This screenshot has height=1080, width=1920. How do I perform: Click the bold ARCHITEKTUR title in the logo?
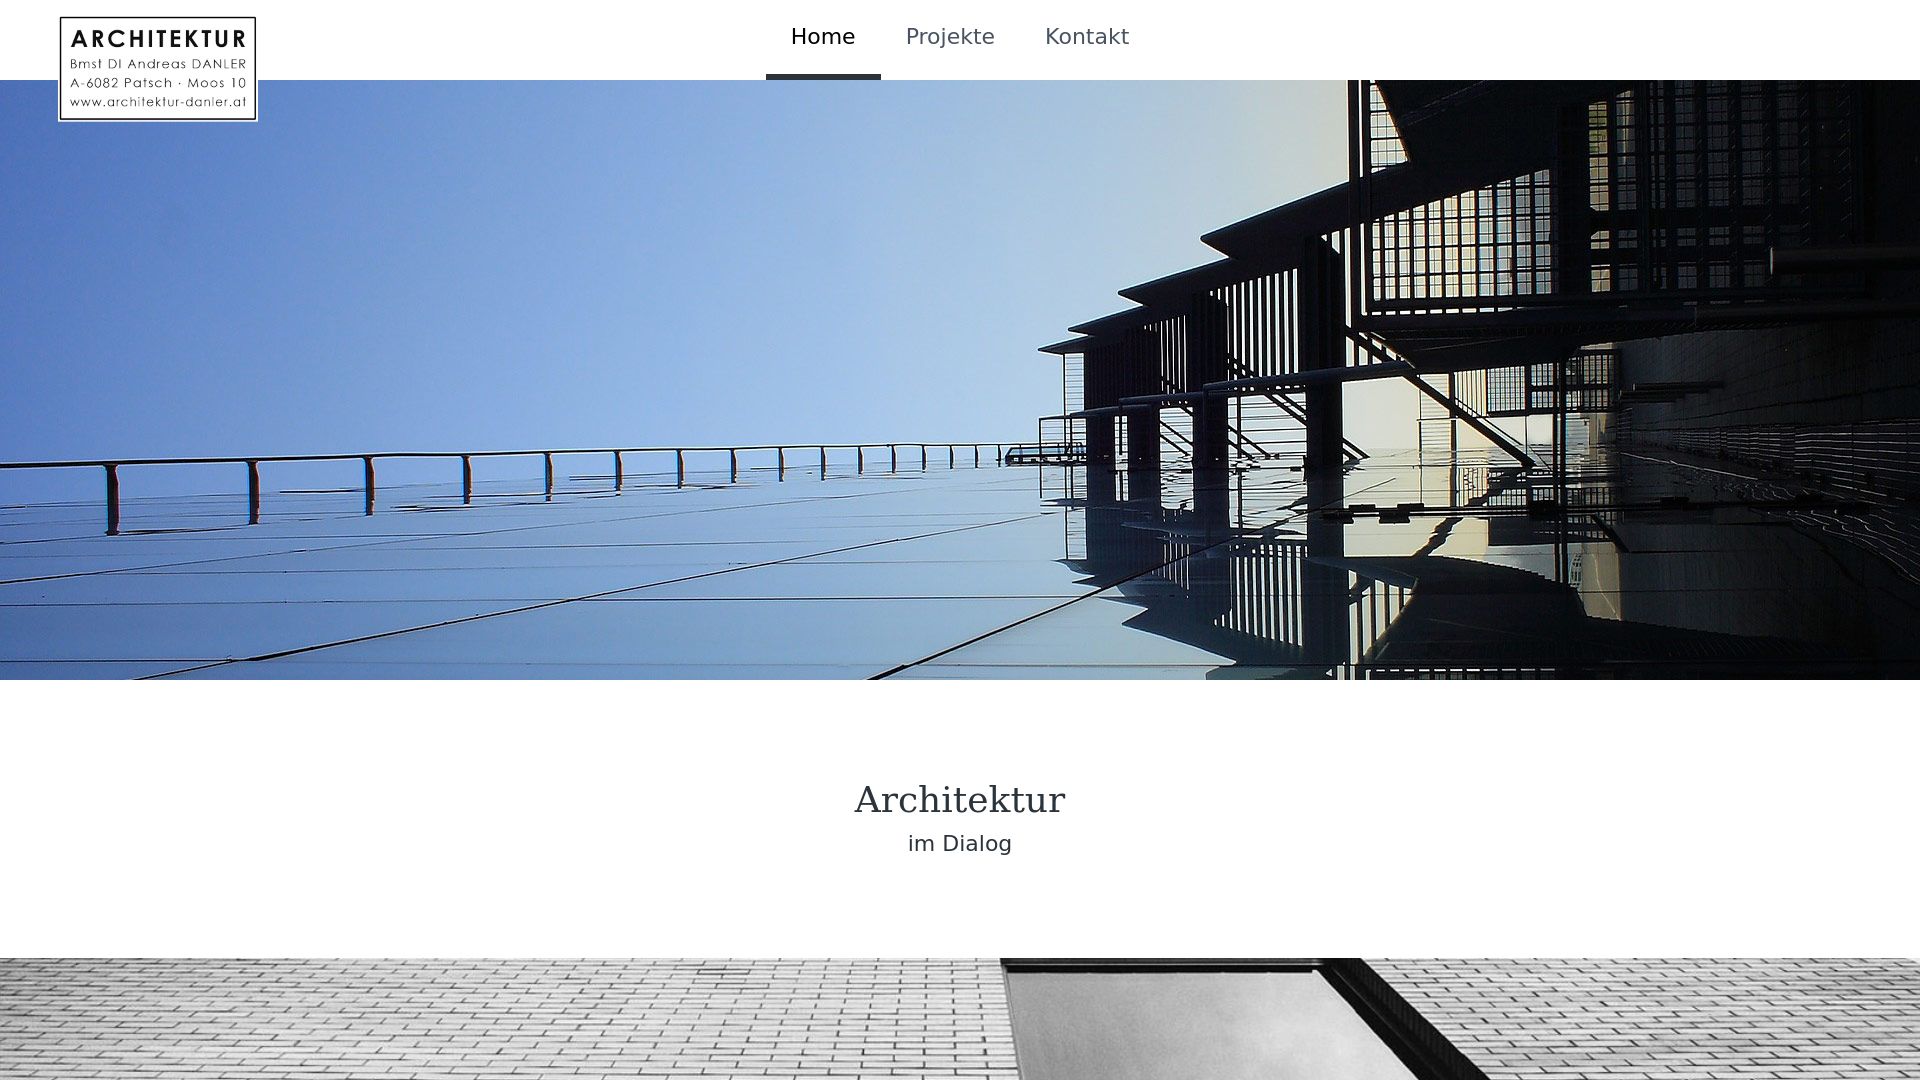coord(158,40)
